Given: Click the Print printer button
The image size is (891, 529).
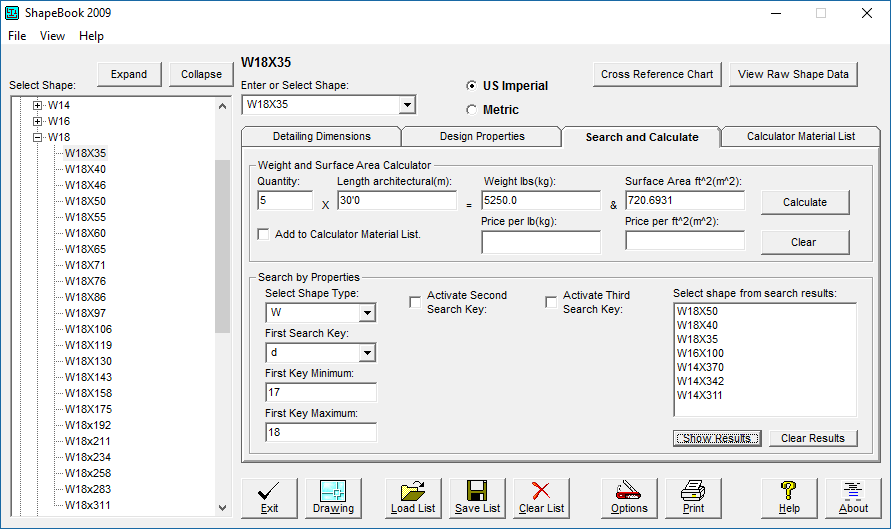Looking at the screenshot, I should pyautogui.click(x=693, y=498).
